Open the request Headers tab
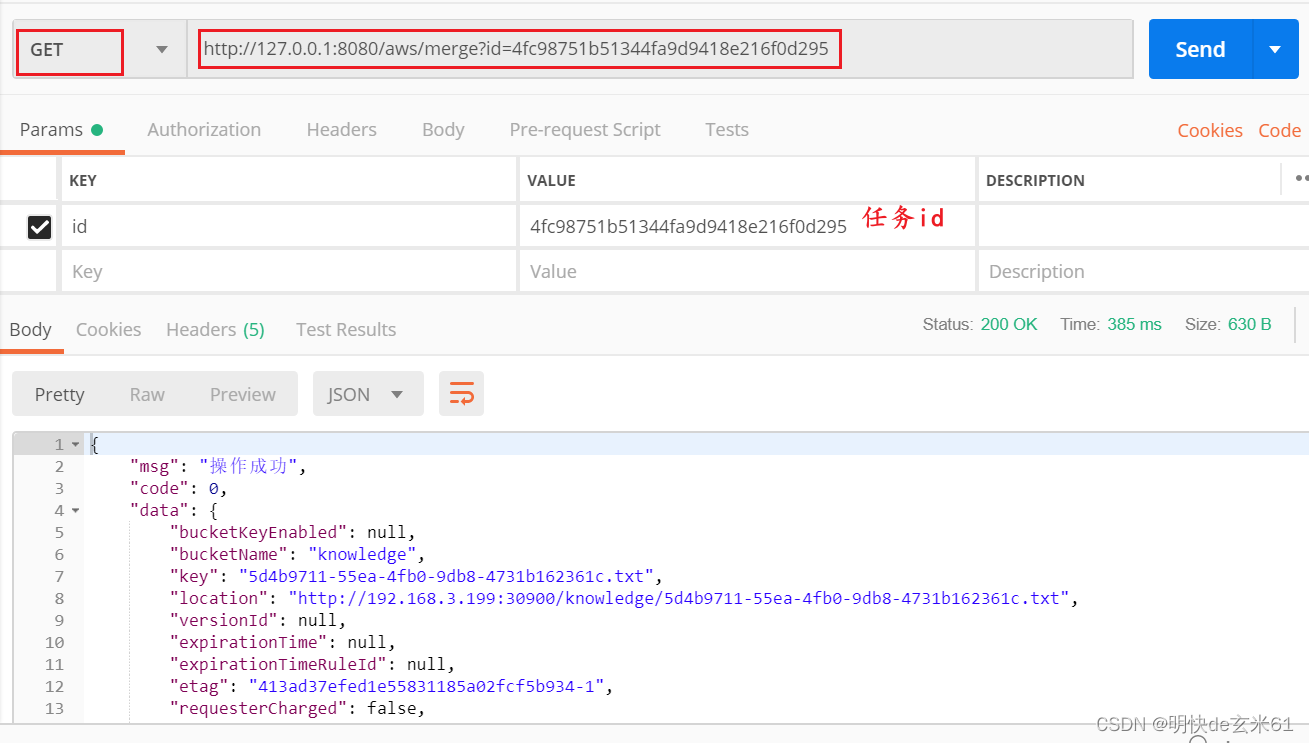The height and width of the screenshot is (743, 1309). pos(342,130)
